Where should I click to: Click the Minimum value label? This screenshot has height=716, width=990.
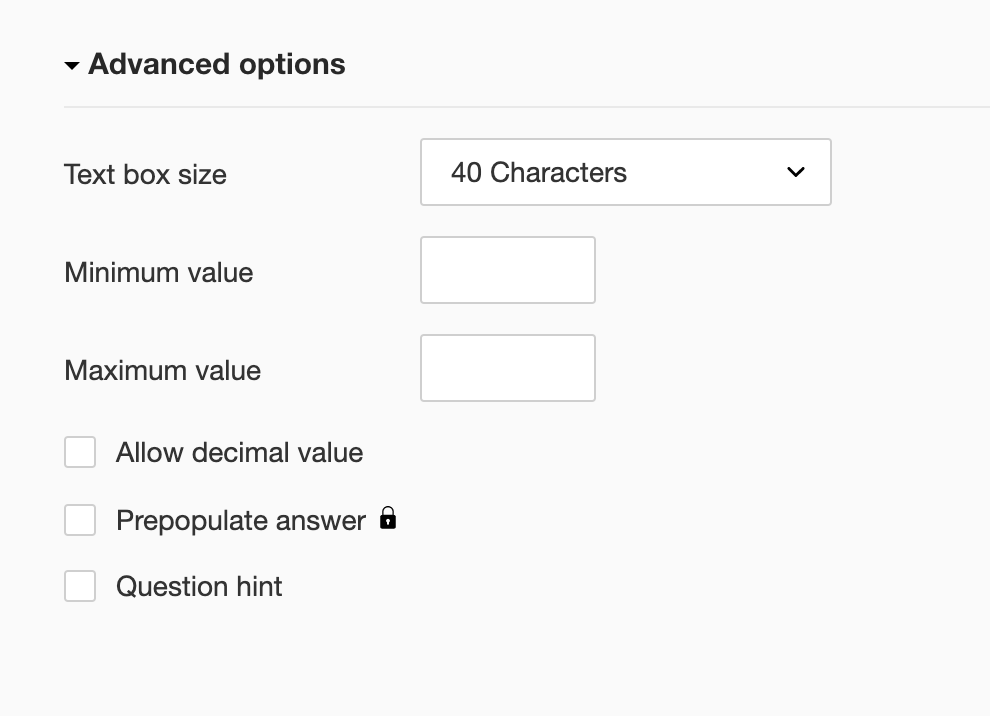point(158,272)
